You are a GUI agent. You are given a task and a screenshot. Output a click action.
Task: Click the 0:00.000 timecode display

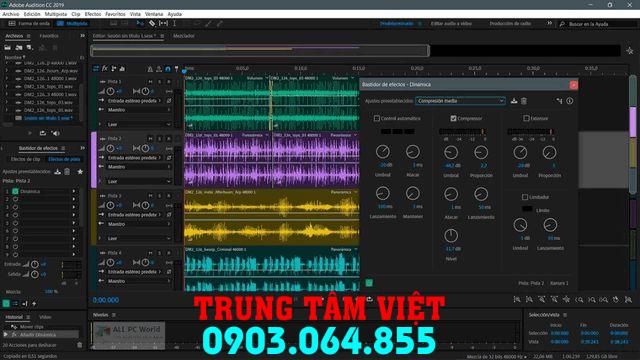pos(106,300)
